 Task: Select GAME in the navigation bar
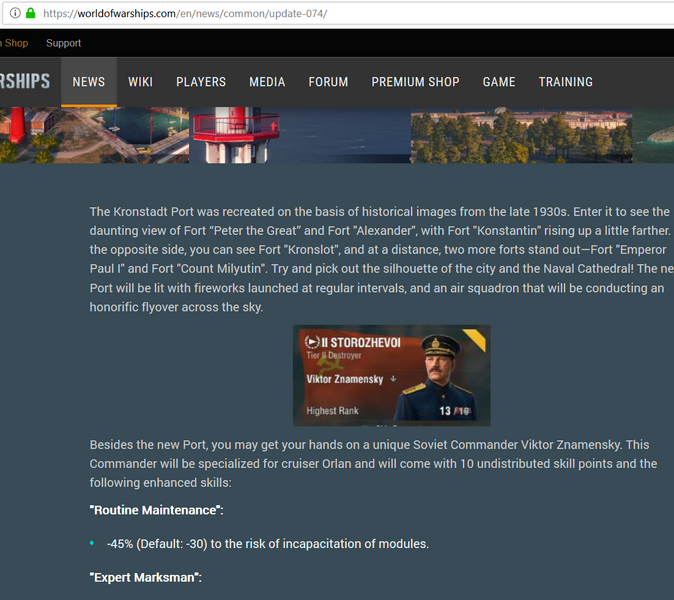point(499,82)
